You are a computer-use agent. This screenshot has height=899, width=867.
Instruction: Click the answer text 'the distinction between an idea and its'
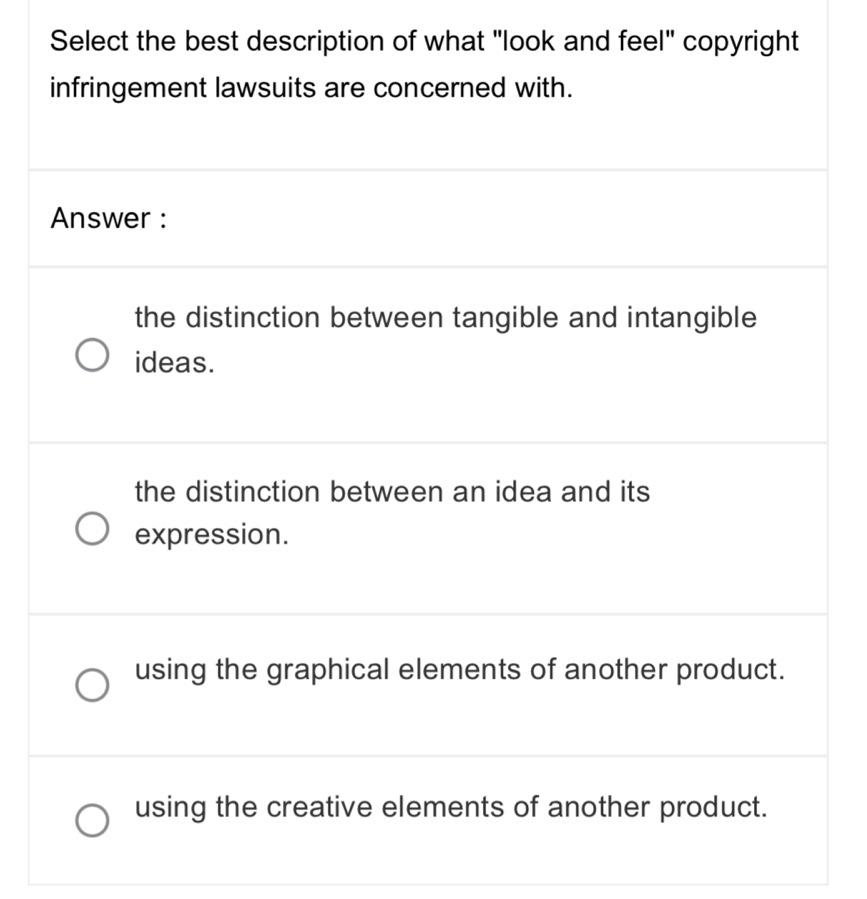pyautogui.click(x=392, y=491)
